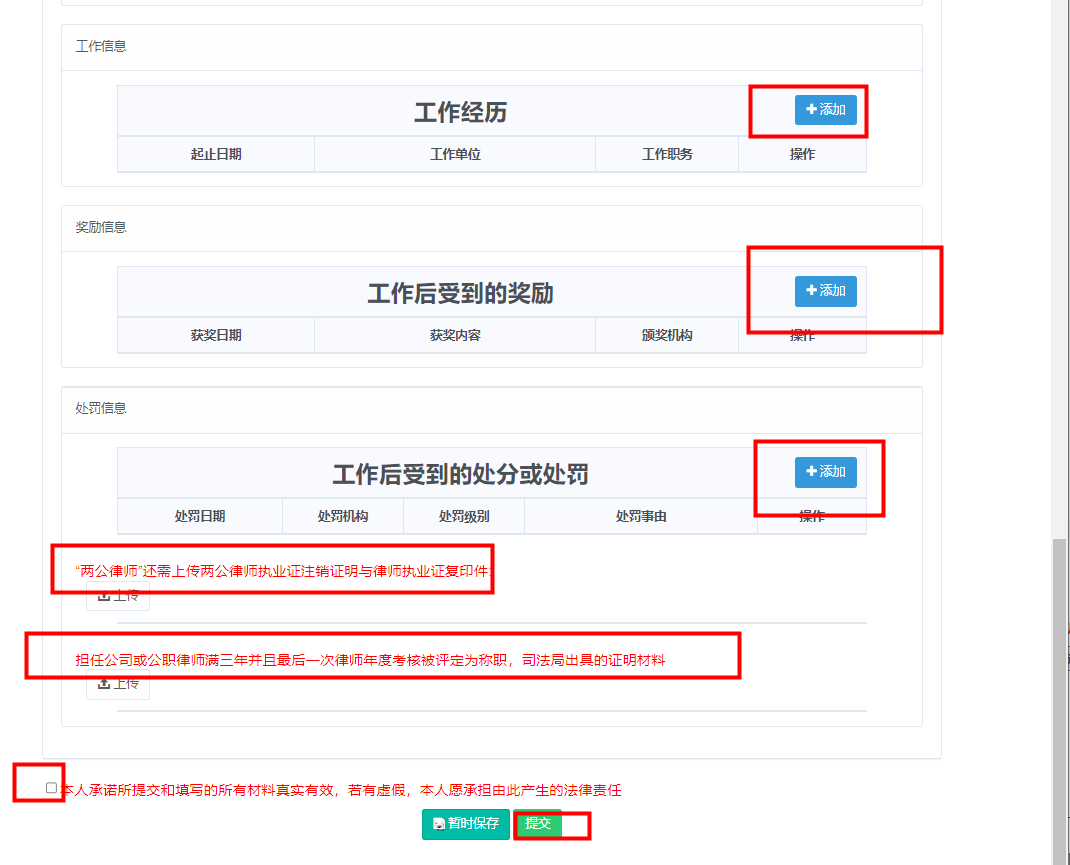This screenshot has width=1070, height=865.
Task: Add a record in 工作后受到的处分或处罚
Action: point(825,472)
